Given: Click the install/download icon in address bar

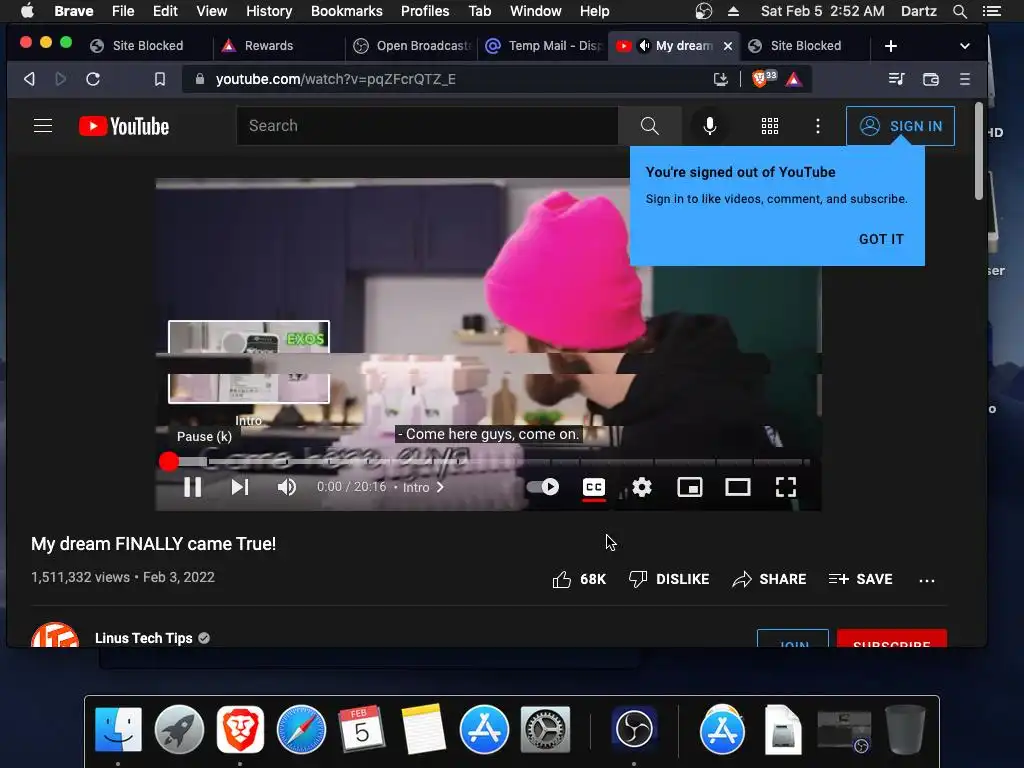Looking at the screenshot, I should point(720,79).
